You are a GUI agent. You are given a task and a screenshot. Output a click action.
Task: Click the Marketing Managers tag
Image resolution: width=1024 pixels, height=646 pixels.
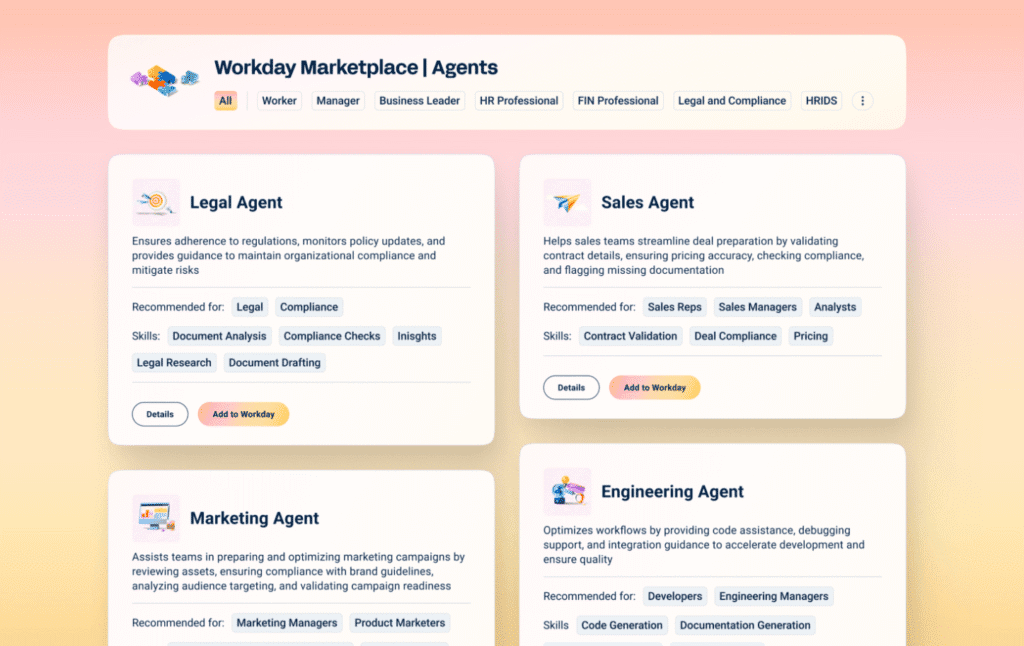(x=287, y=623)
